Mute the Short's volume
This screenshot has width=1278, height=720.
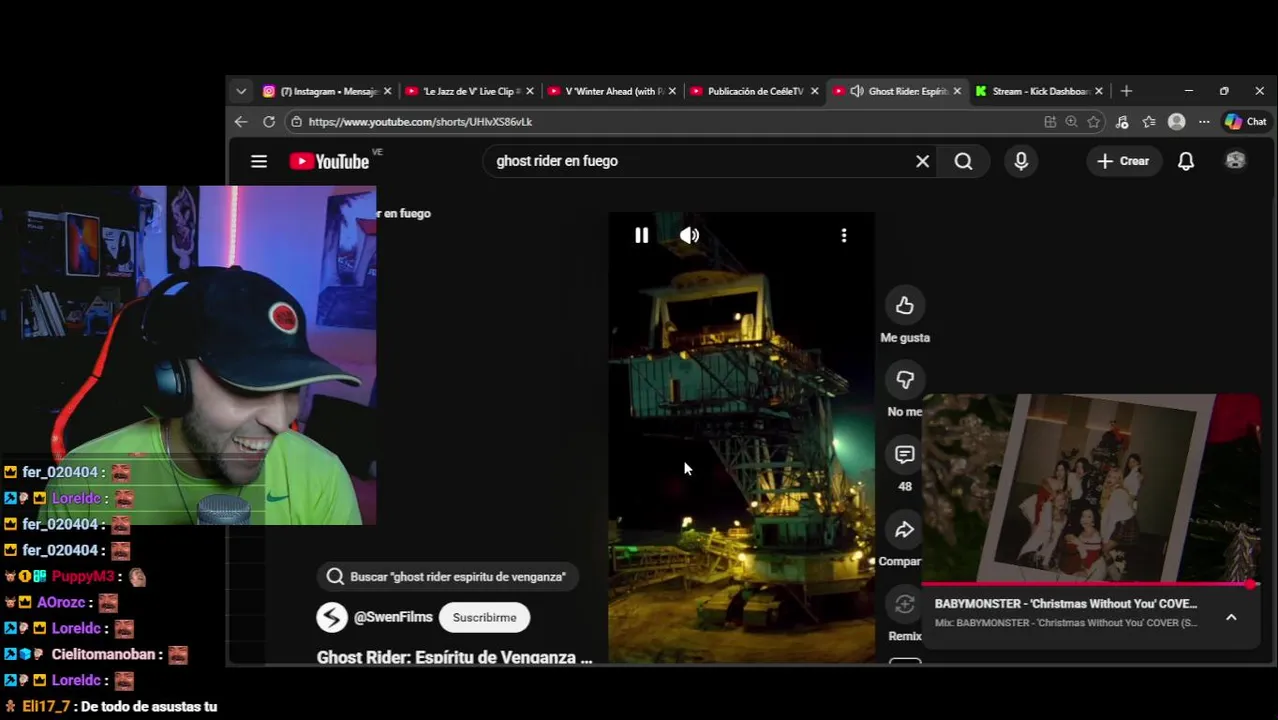coord(689,235)
